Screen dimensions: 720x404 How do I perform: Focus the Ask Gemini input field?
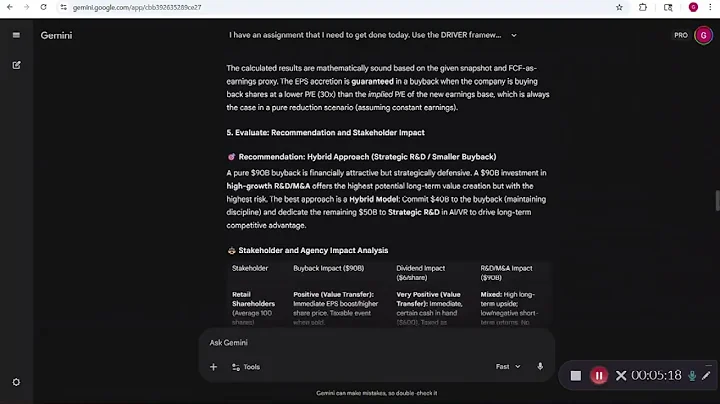[x=370, y=342]
